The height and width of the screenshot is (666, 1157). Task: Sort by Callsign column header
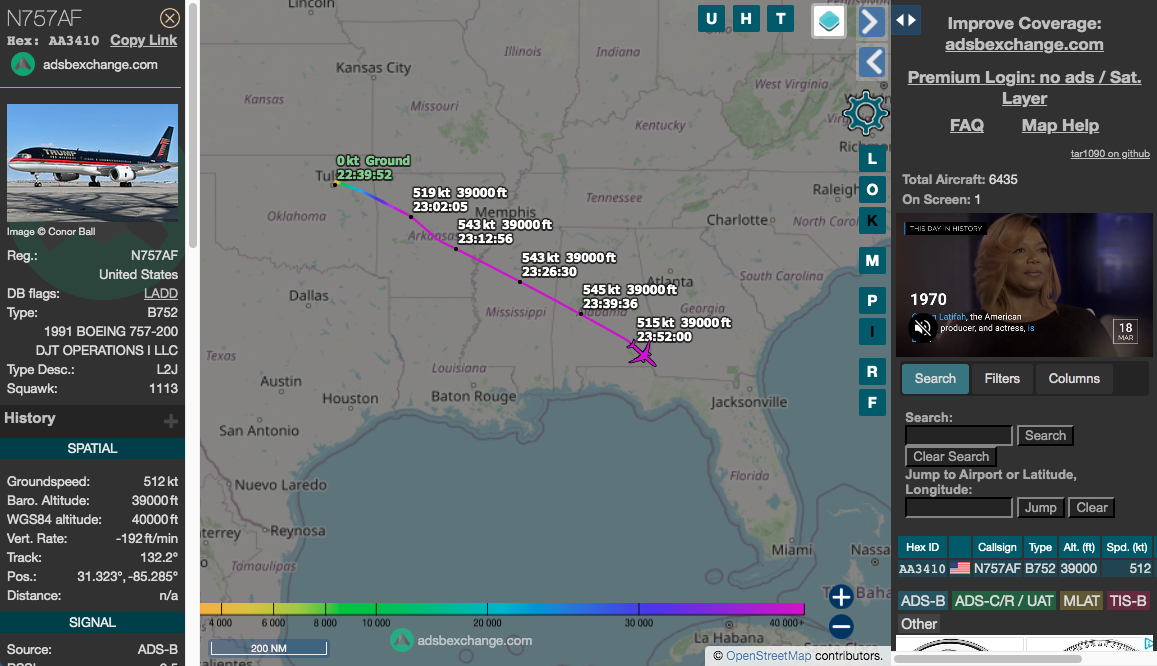(x=997, y=547)
